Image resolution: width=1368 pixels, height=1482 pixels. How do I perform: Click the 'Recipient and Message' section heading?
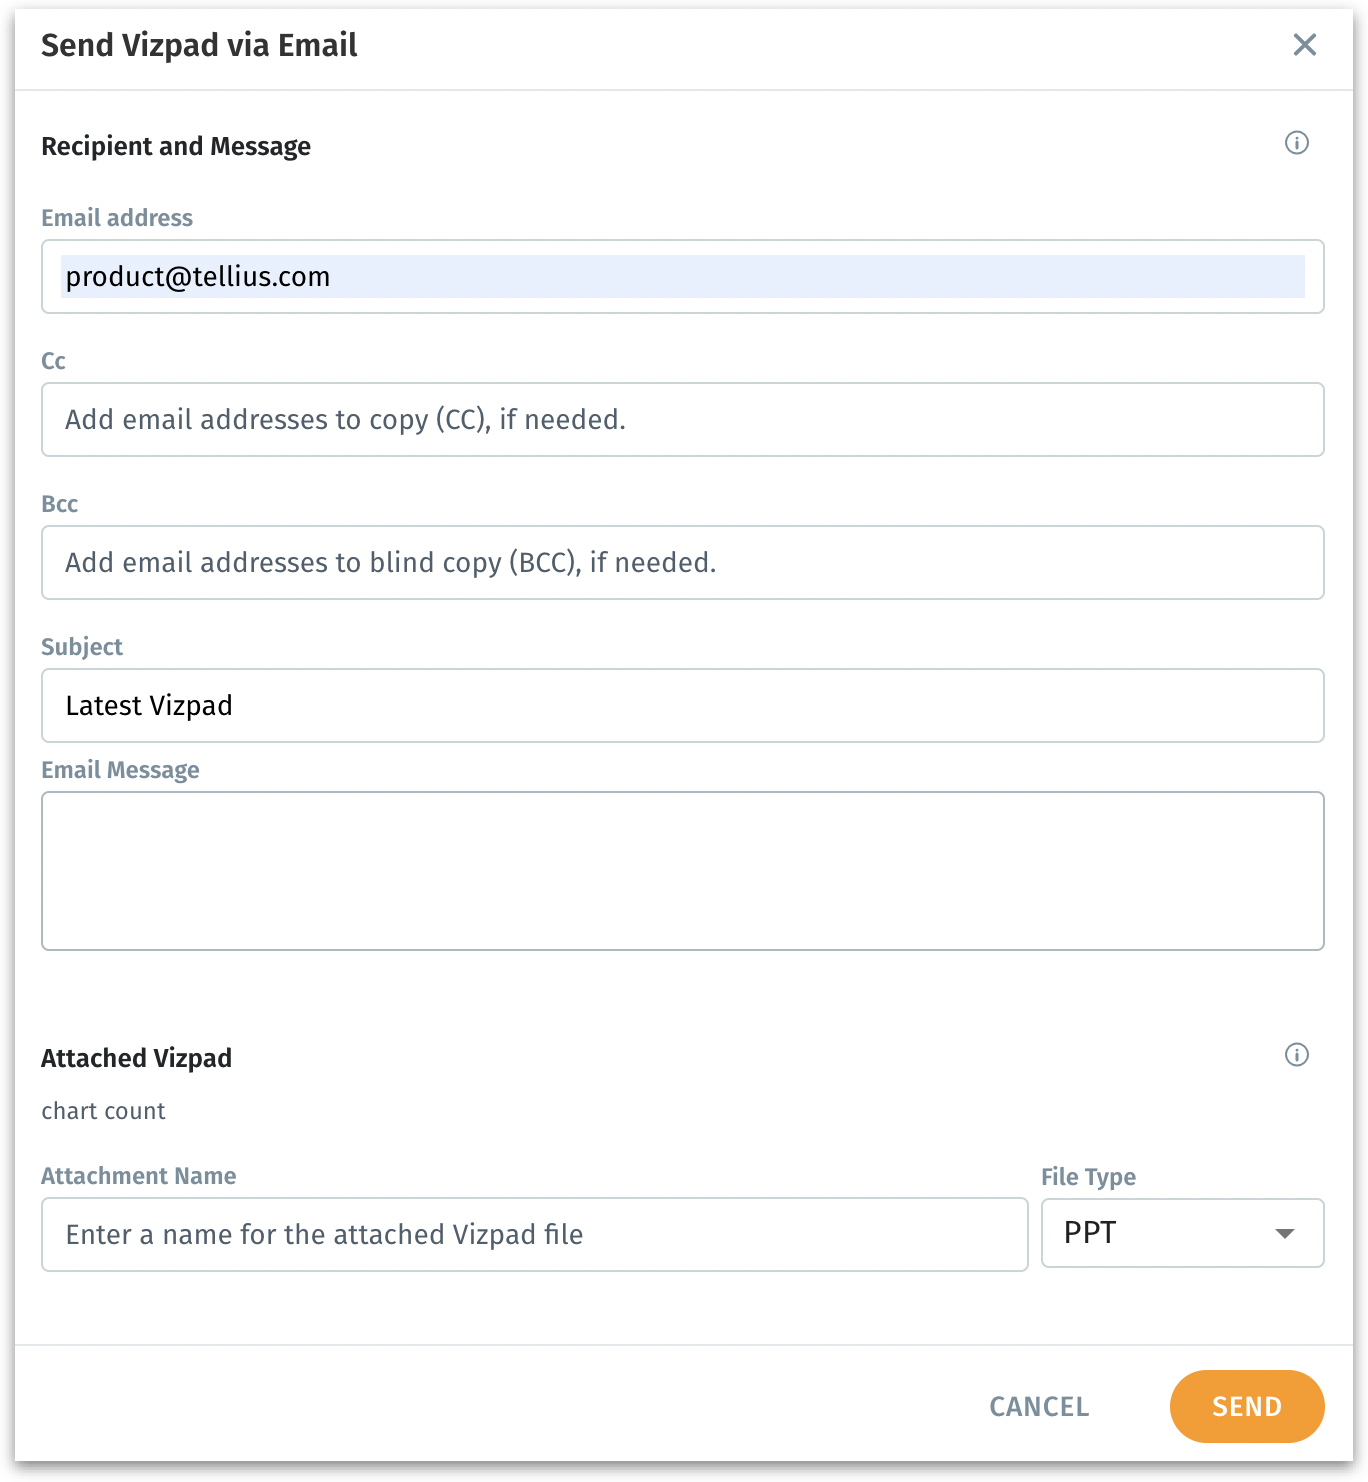176,147
